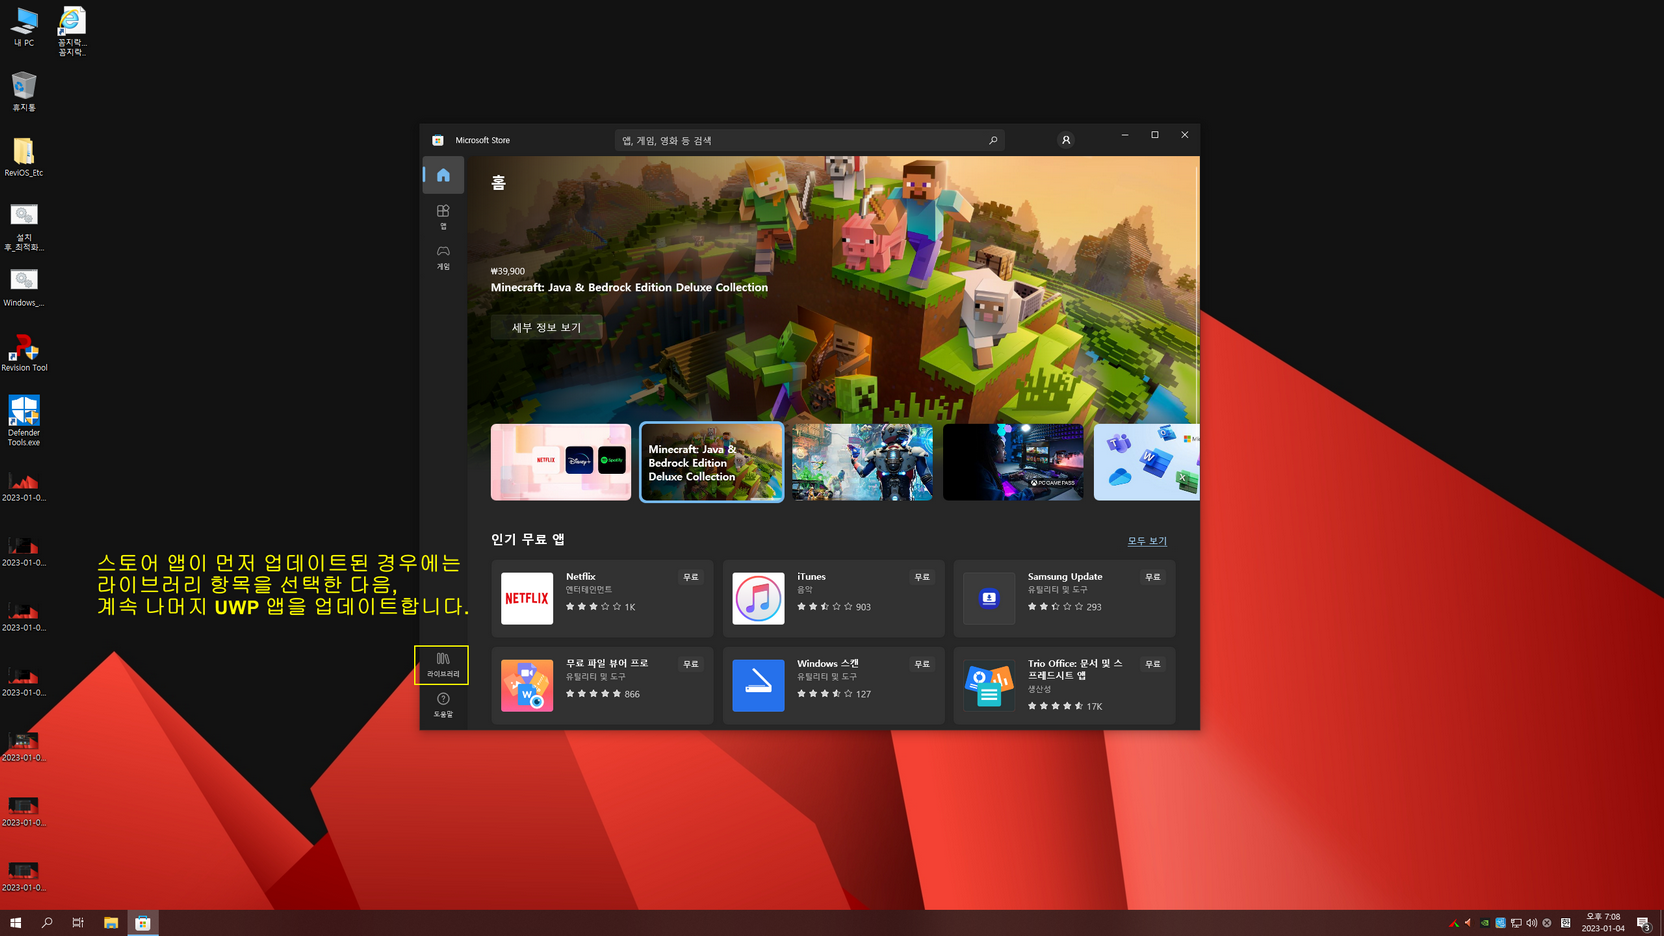Open the Home tab in Store sidebar
The width and height of the screenshot is (1664, 936).
(443, 175)
